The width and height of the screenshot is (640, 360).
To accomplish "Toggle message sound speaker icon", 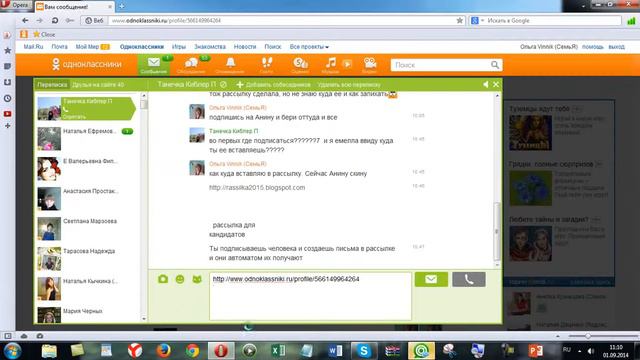I will 485,84.
